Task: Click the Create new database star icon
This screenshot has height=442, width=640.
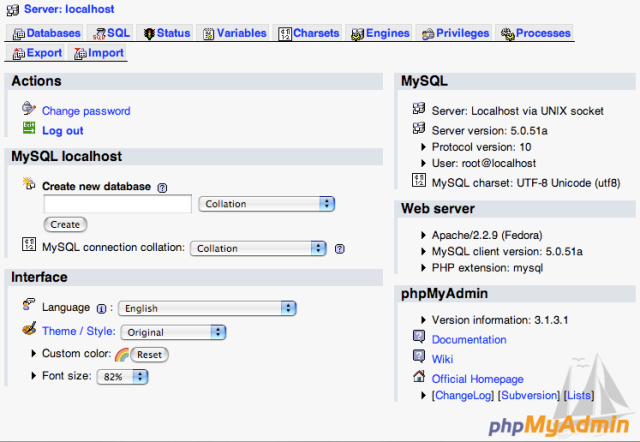Action: point(29,183)
